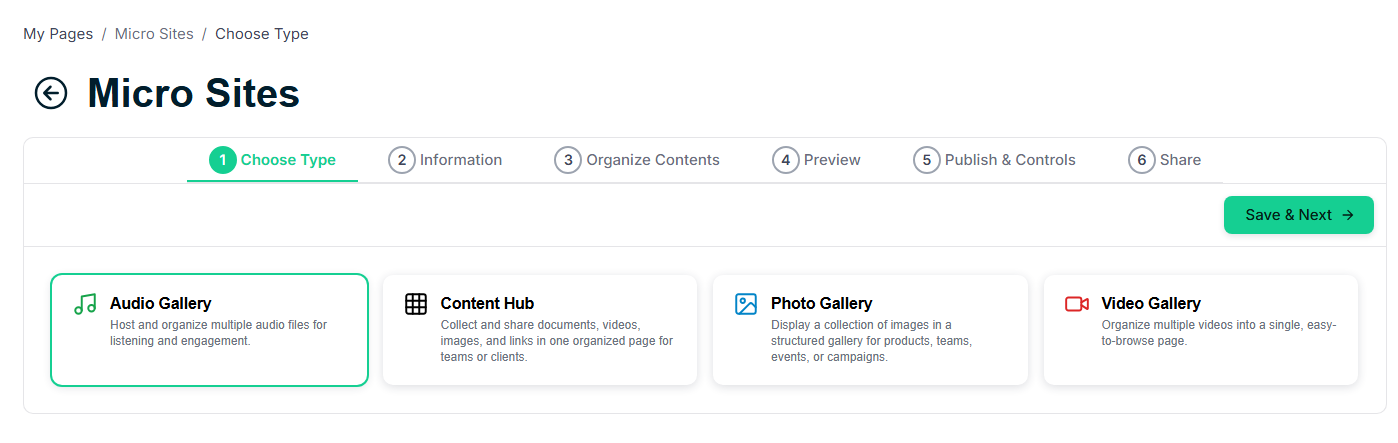This screenshot has height=443, width=1398.
Task: Click the Save & Next button
Action: (1299, 215)
